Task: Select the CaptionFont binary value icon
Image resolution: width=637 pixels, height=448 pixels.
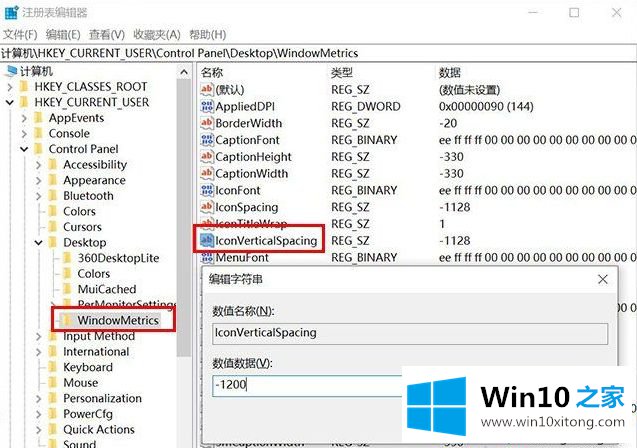Action: click(207, 140)
